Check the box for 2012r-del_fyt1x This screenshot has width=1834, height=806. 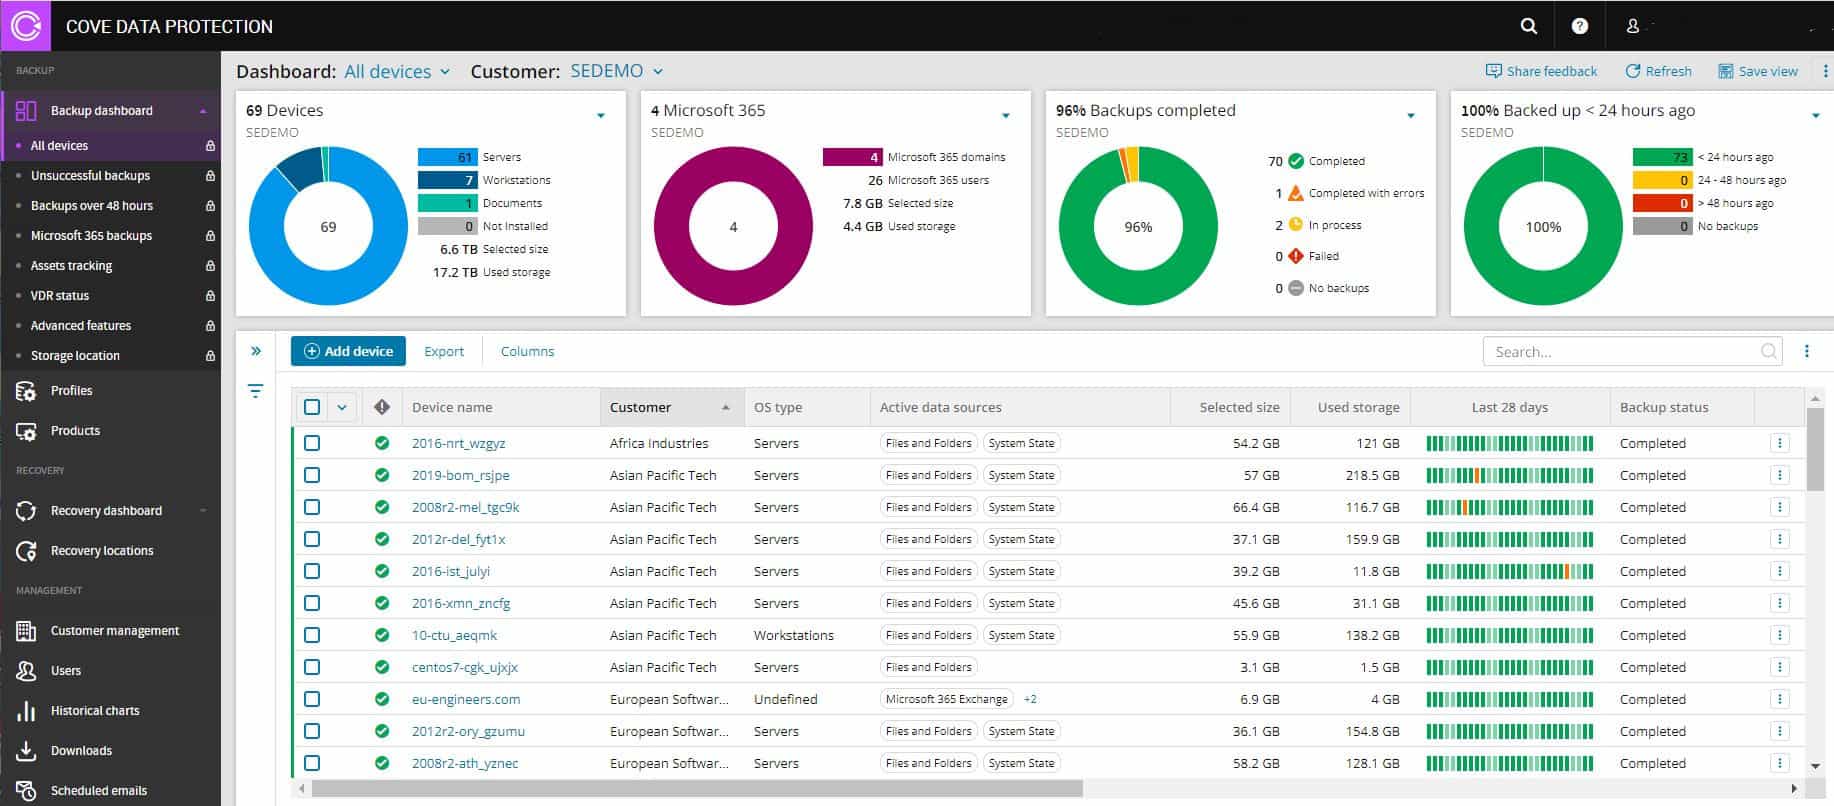coord(312,539)
